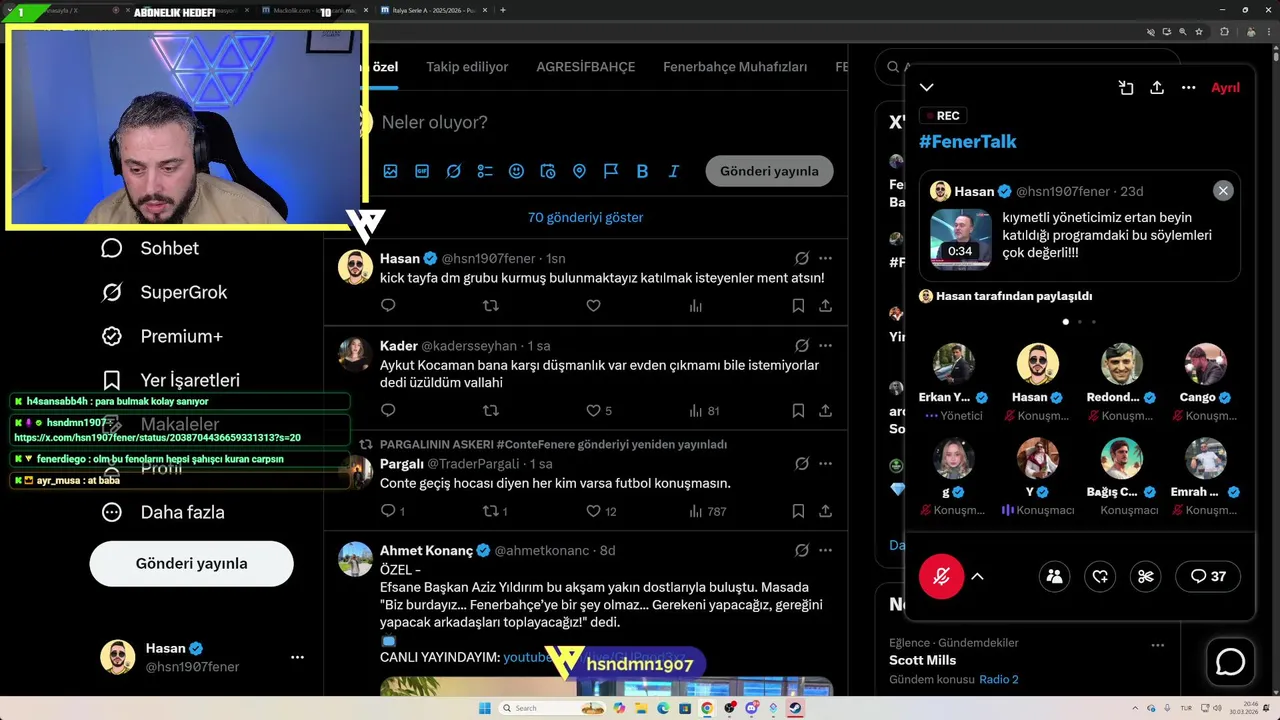
Task: Launch Chrome from the Windows taskbar
Action: point(707,708)
